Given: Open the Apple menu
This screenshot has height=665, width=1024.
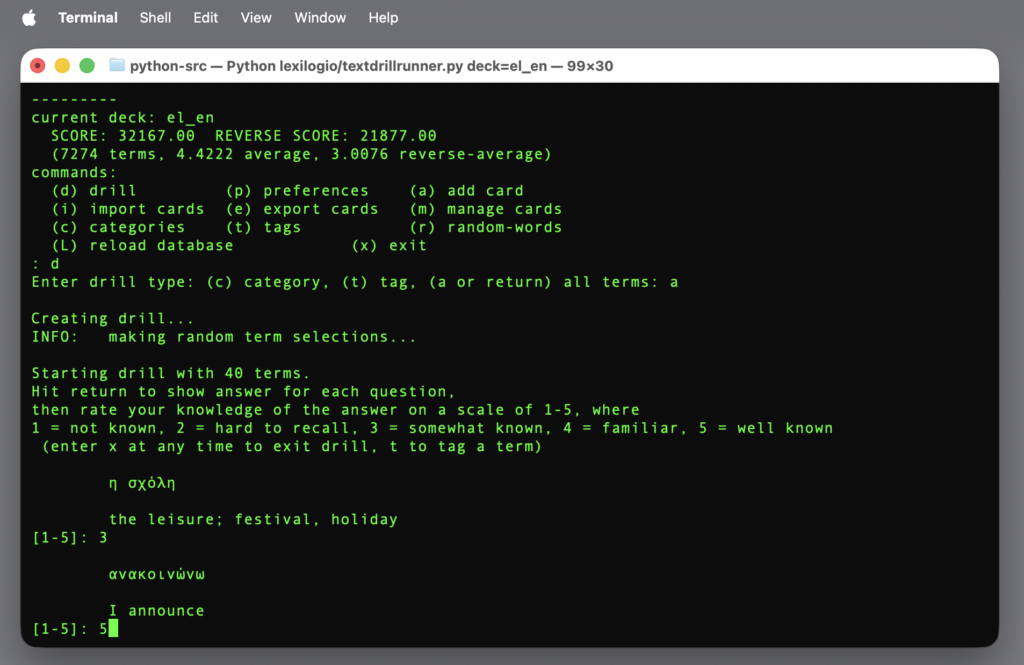Looking at the screenshot, I should coord(29,18).
